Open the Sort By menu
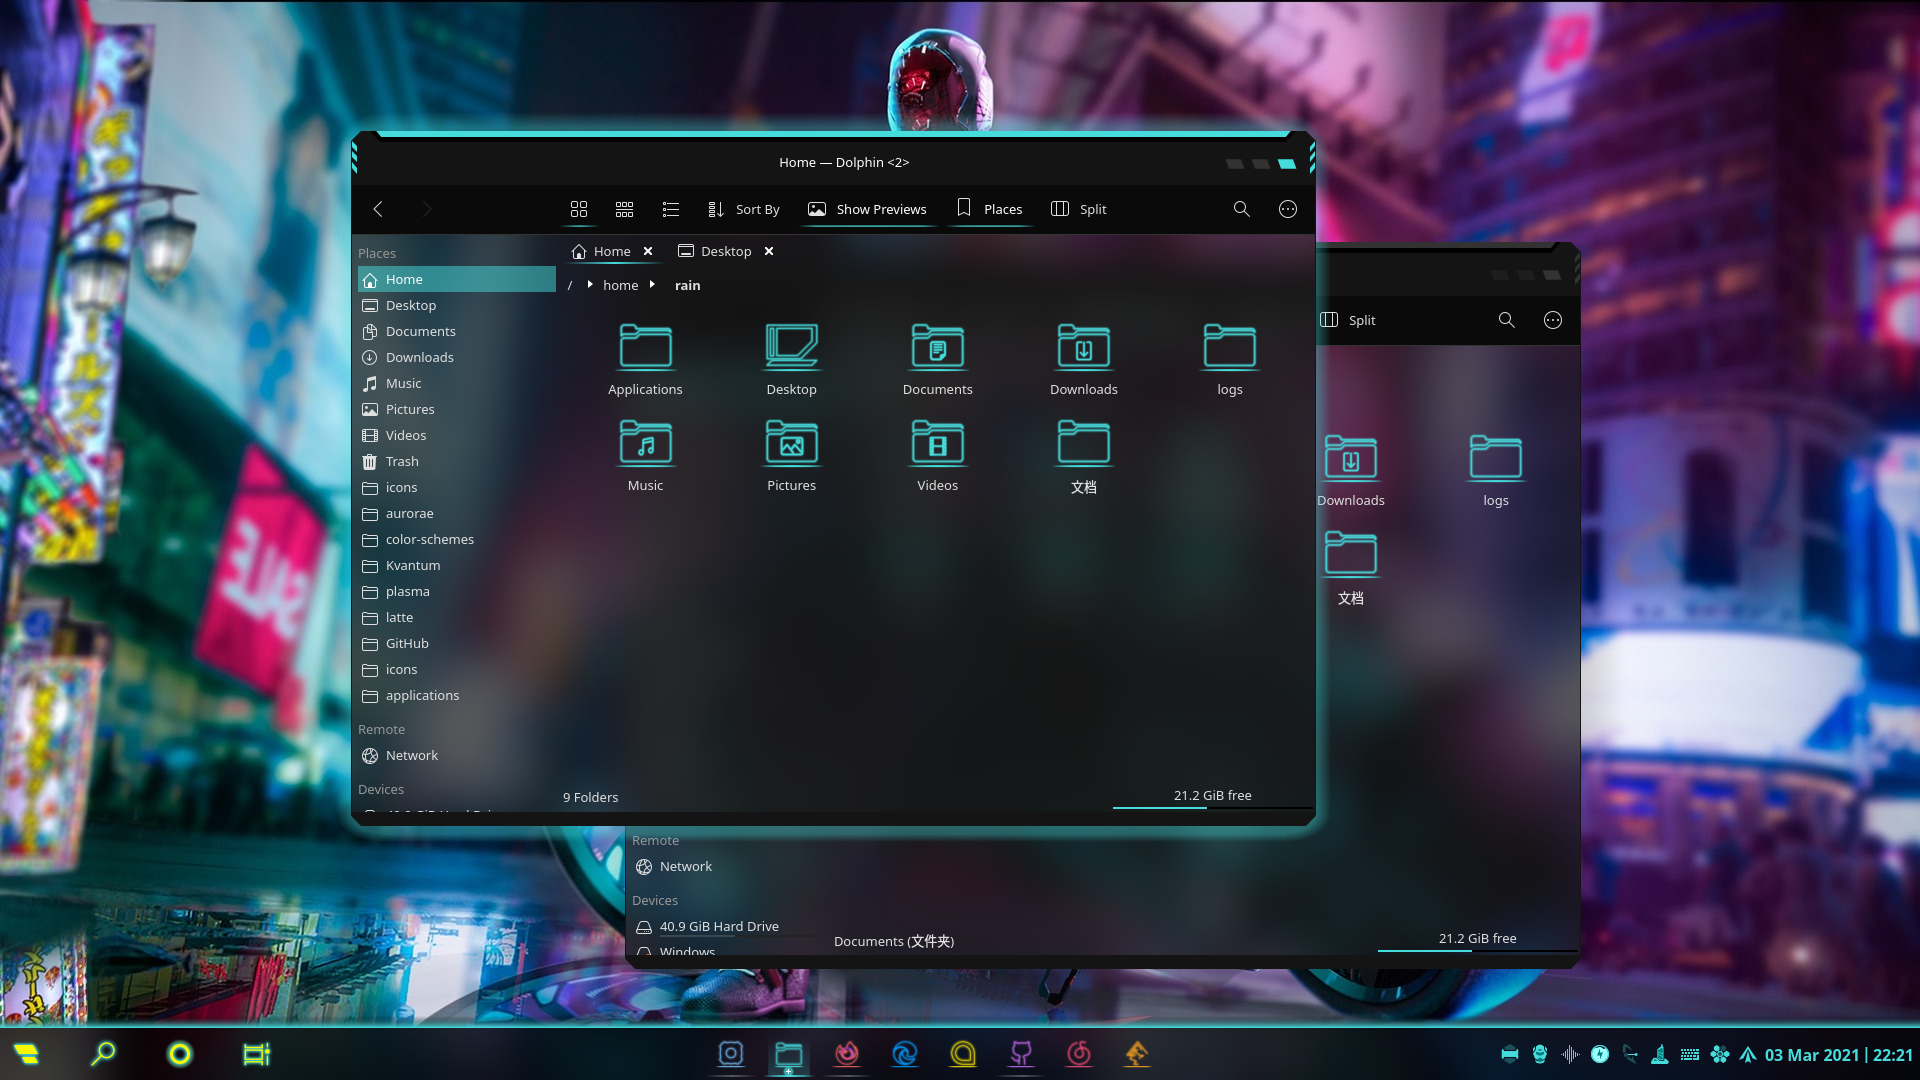Image resolution: width=1920 pixels, height=1080 pixels. (x=744, y=209)
